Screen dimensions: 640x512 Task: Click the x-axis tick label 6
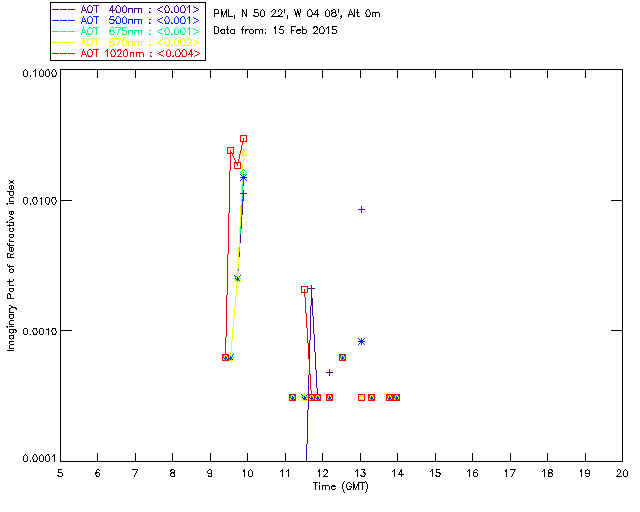[98, 473]
